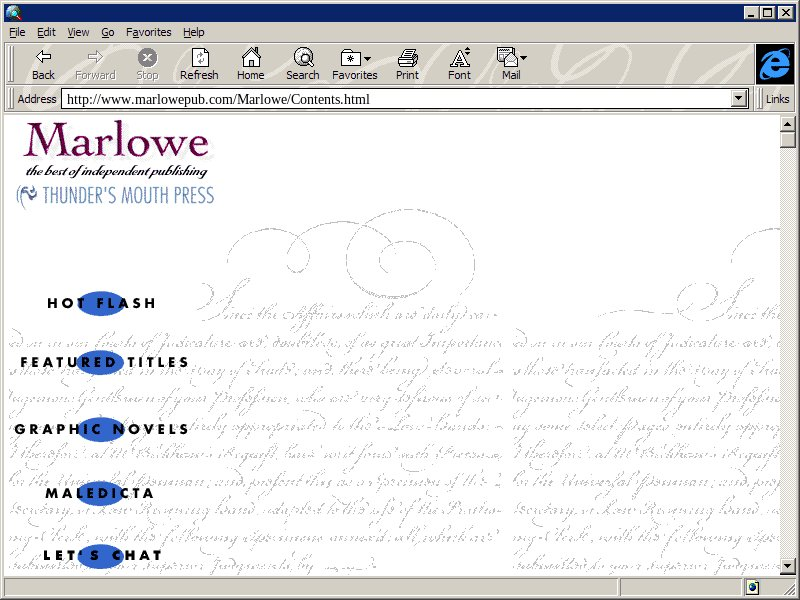Click the Maledicta link

(99, 493)
